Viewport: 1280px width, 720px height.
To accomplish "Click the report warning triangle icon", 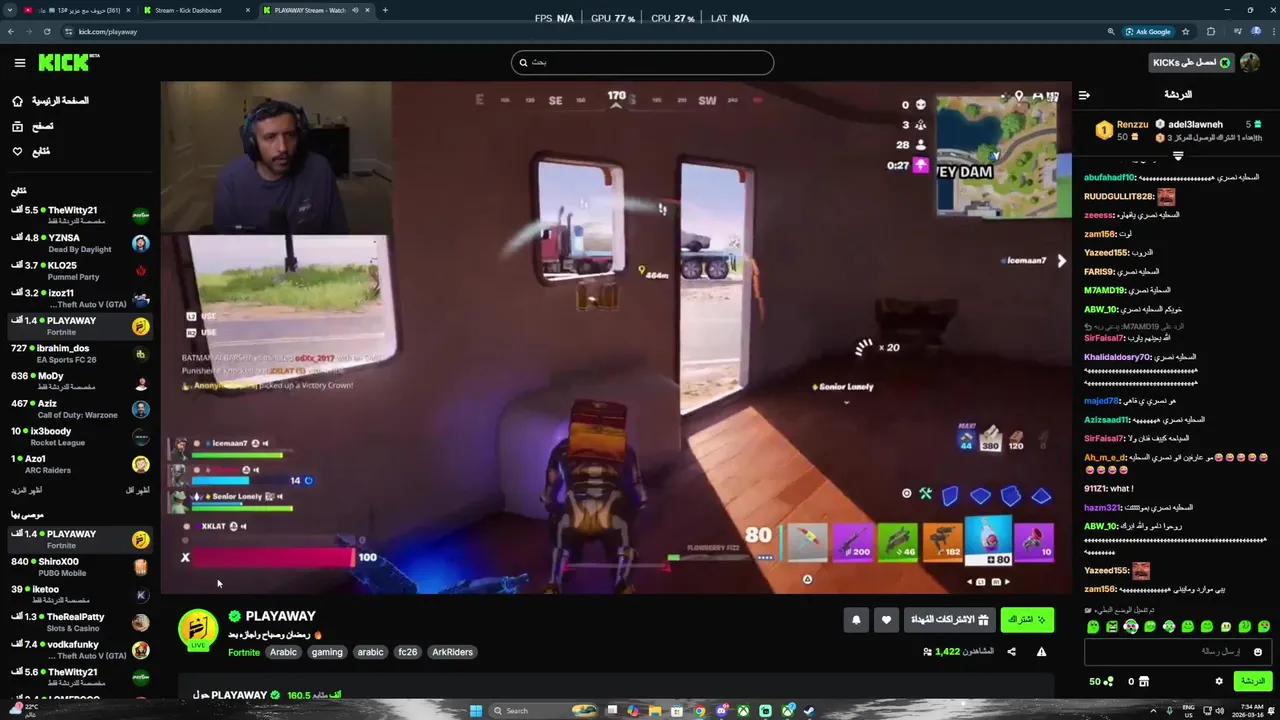I will point(1041,652).
